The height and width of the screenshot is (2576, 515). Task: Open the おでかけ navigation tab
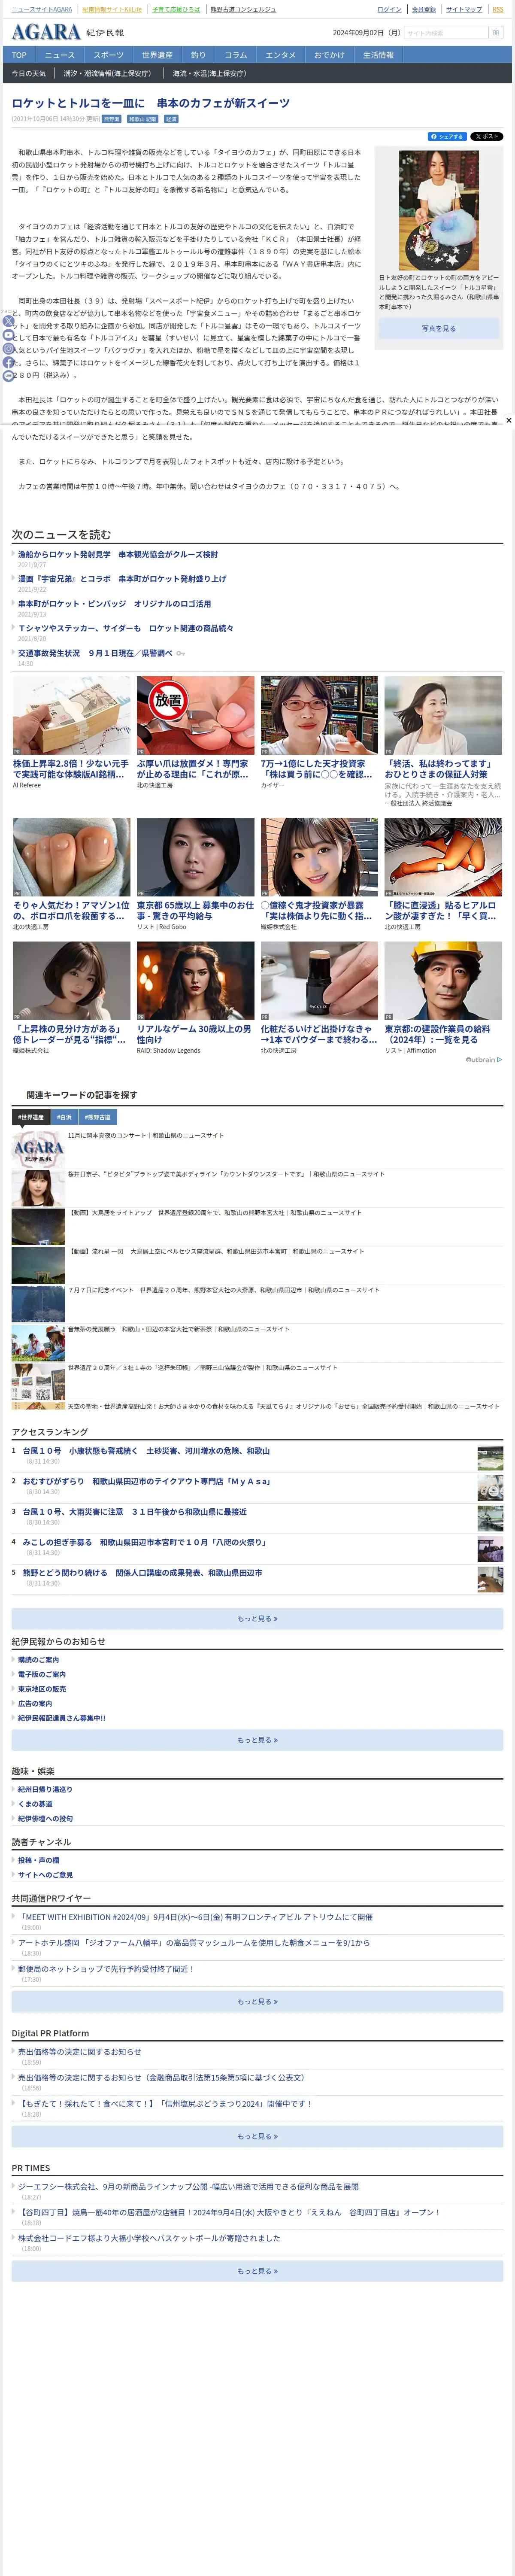[329, 55]
